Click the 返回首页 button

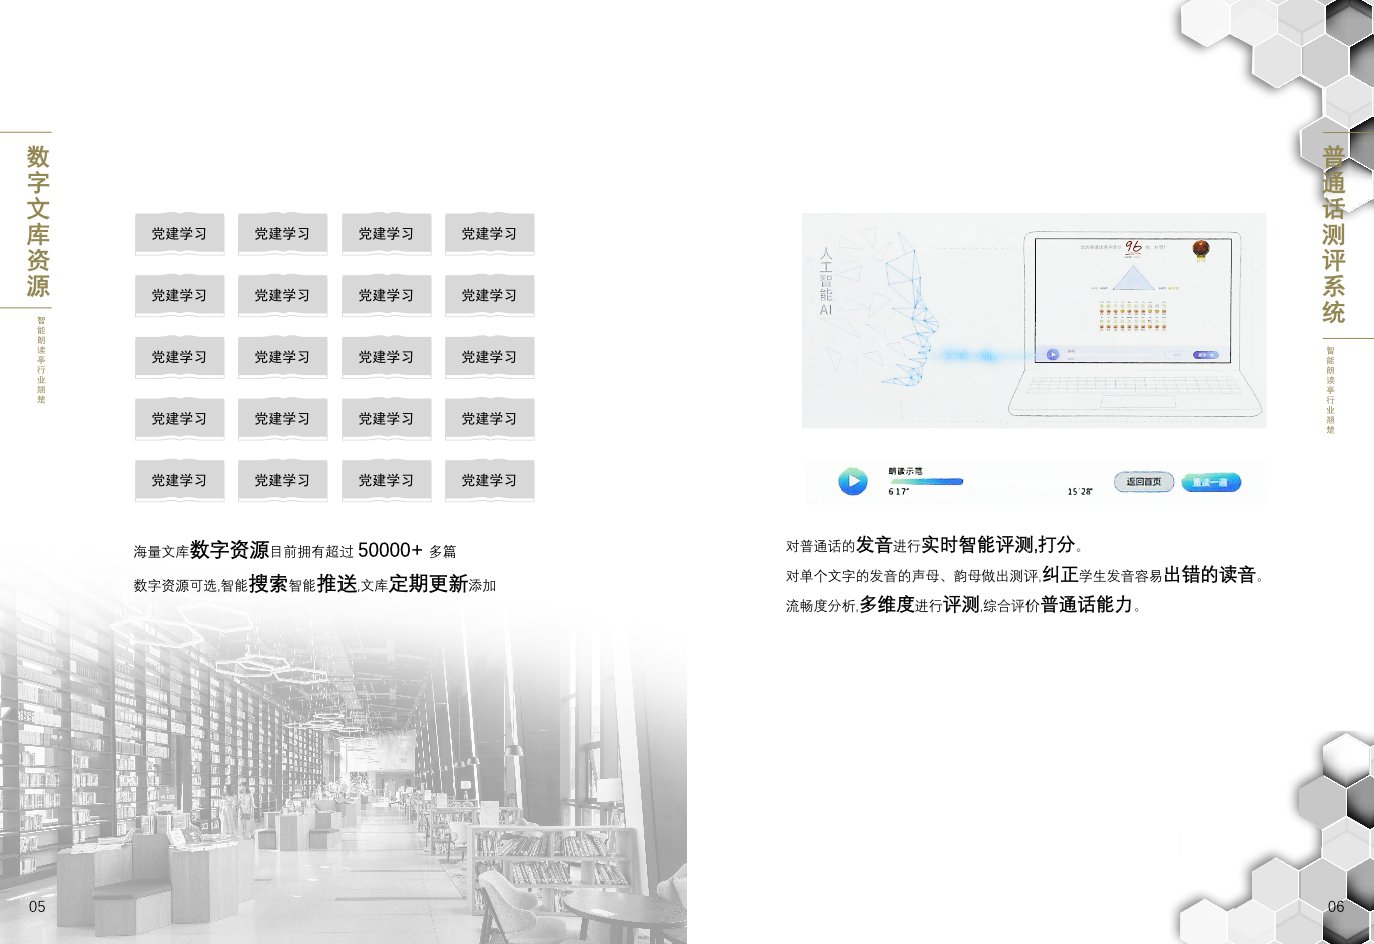tap(1144, 482)
